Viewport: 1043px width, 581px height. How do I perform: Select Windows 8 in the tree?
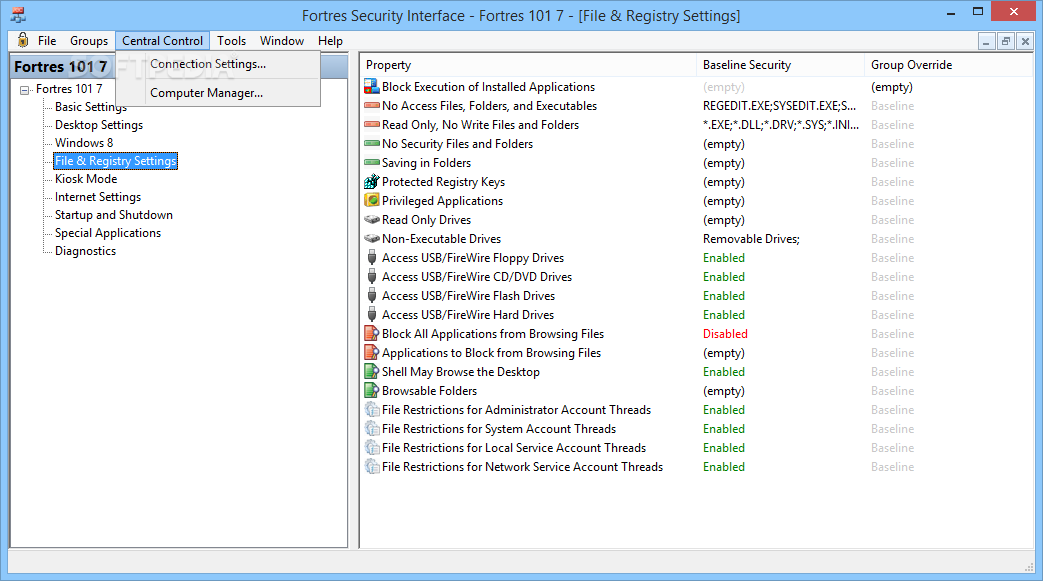pyautogui.click(x=84, y=142)
